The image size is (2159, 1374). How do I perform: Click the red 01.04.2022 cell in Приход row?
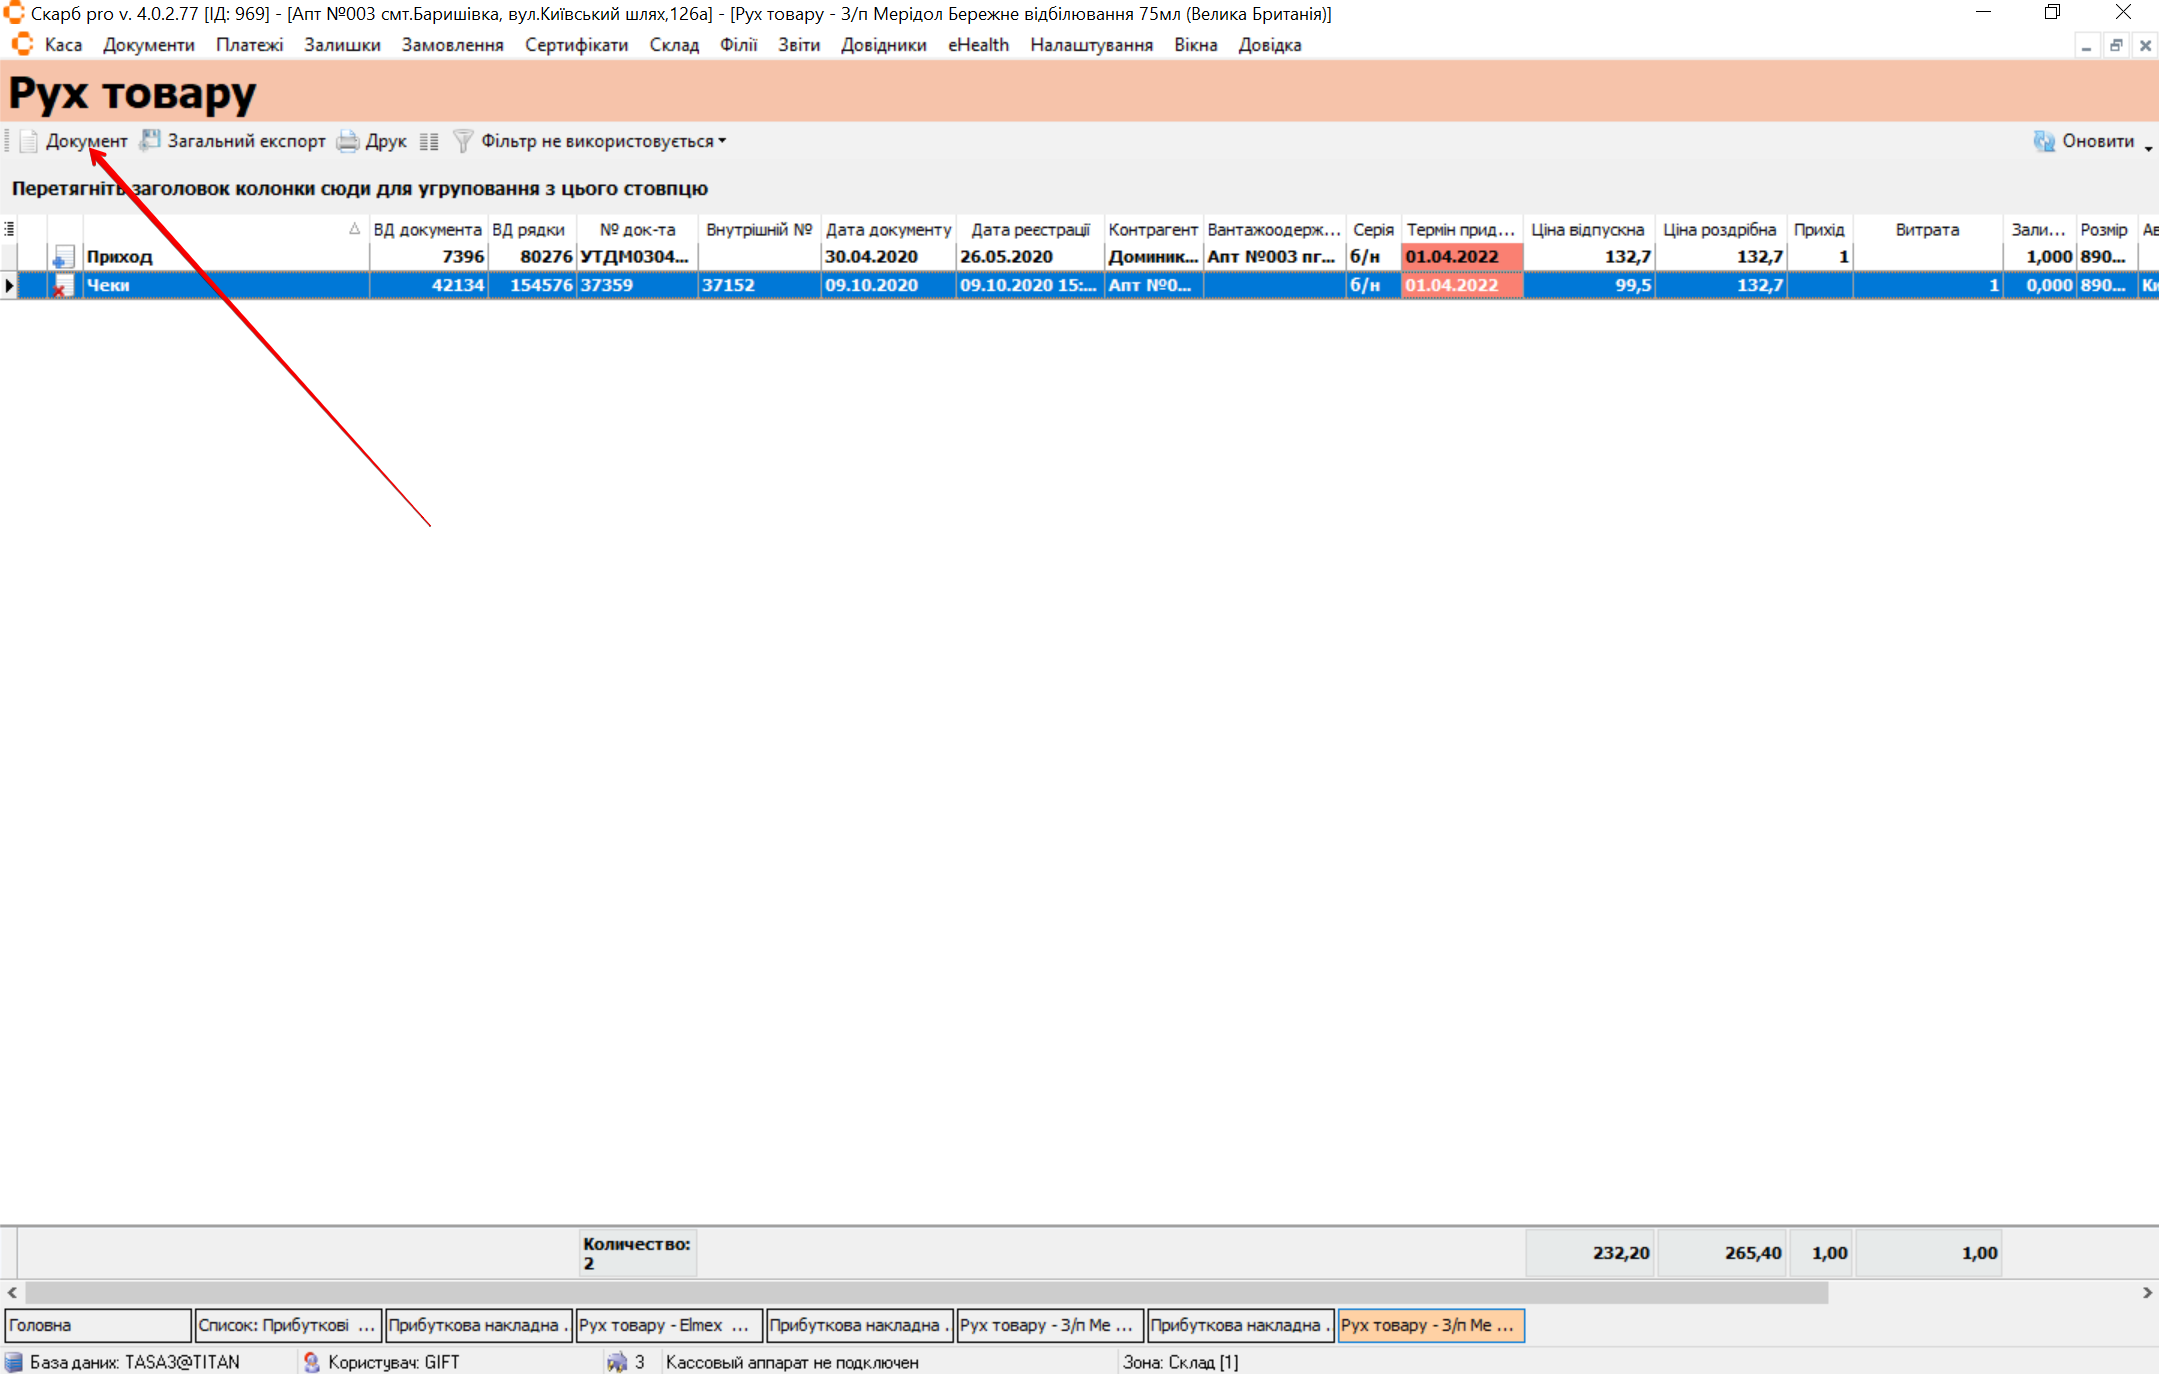[1460, 257]
